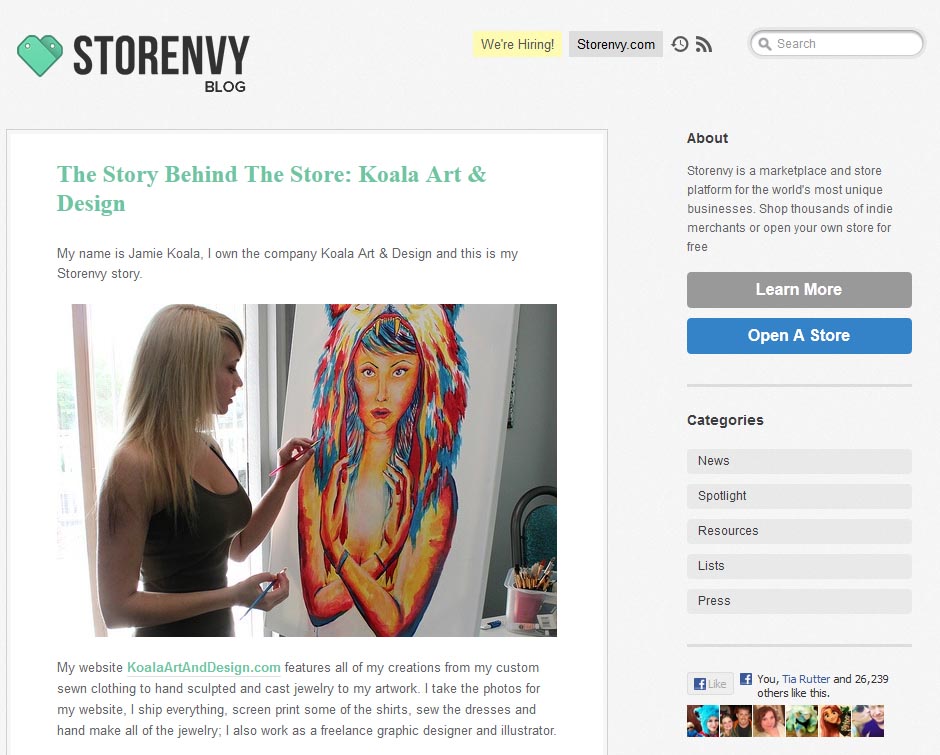Click the Learn More button

(799, 290)
